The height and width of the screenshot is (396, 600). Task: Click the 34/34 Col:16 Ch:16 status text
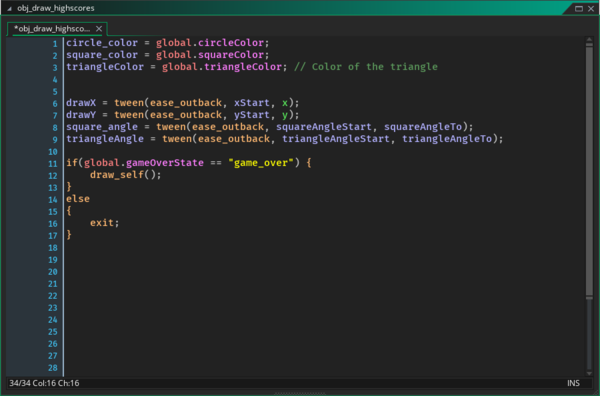44,383
